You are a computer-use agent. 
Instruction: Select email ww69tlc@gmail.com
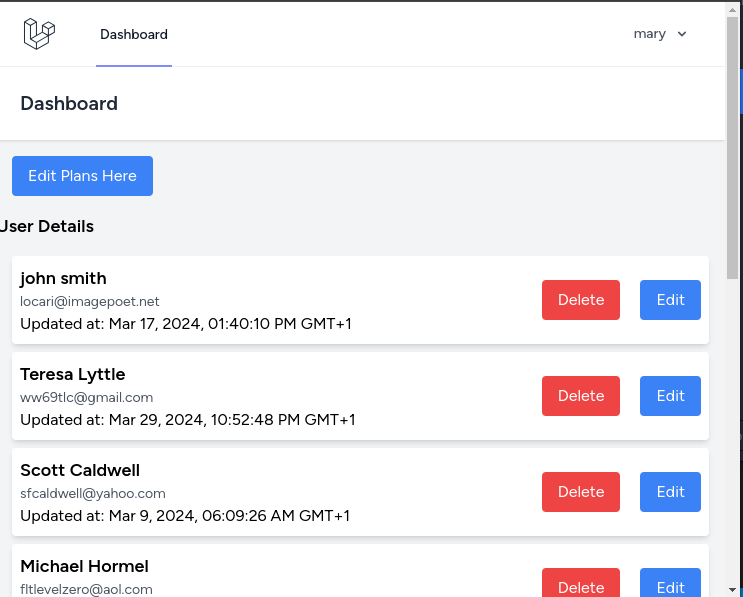tap(86, 398)
